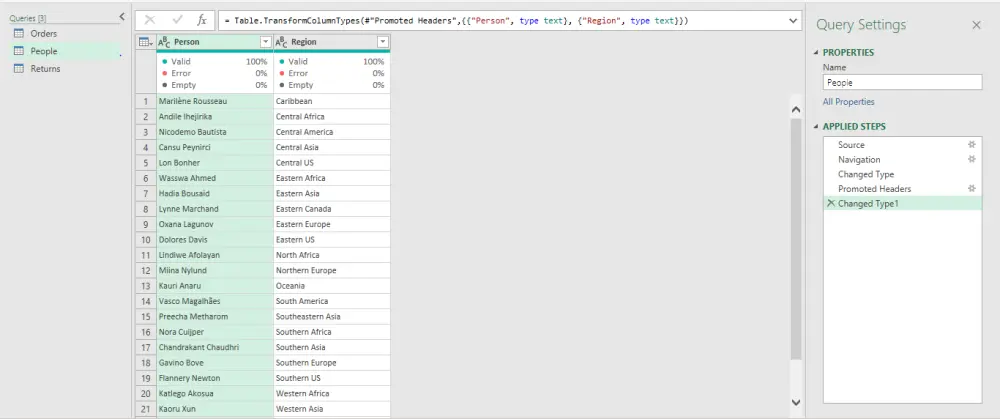Open the Source step settings gear

(971, 145)
